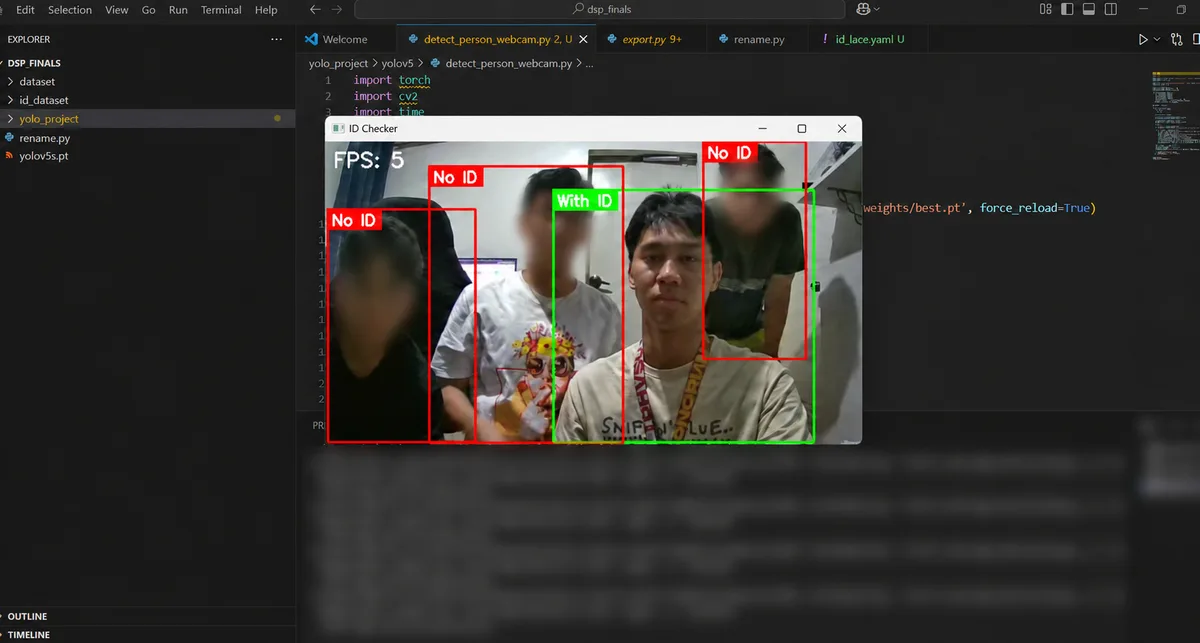Open rename.py in Explorer
The width and height of the screenshot is (1200, 643).
[147, 138]
